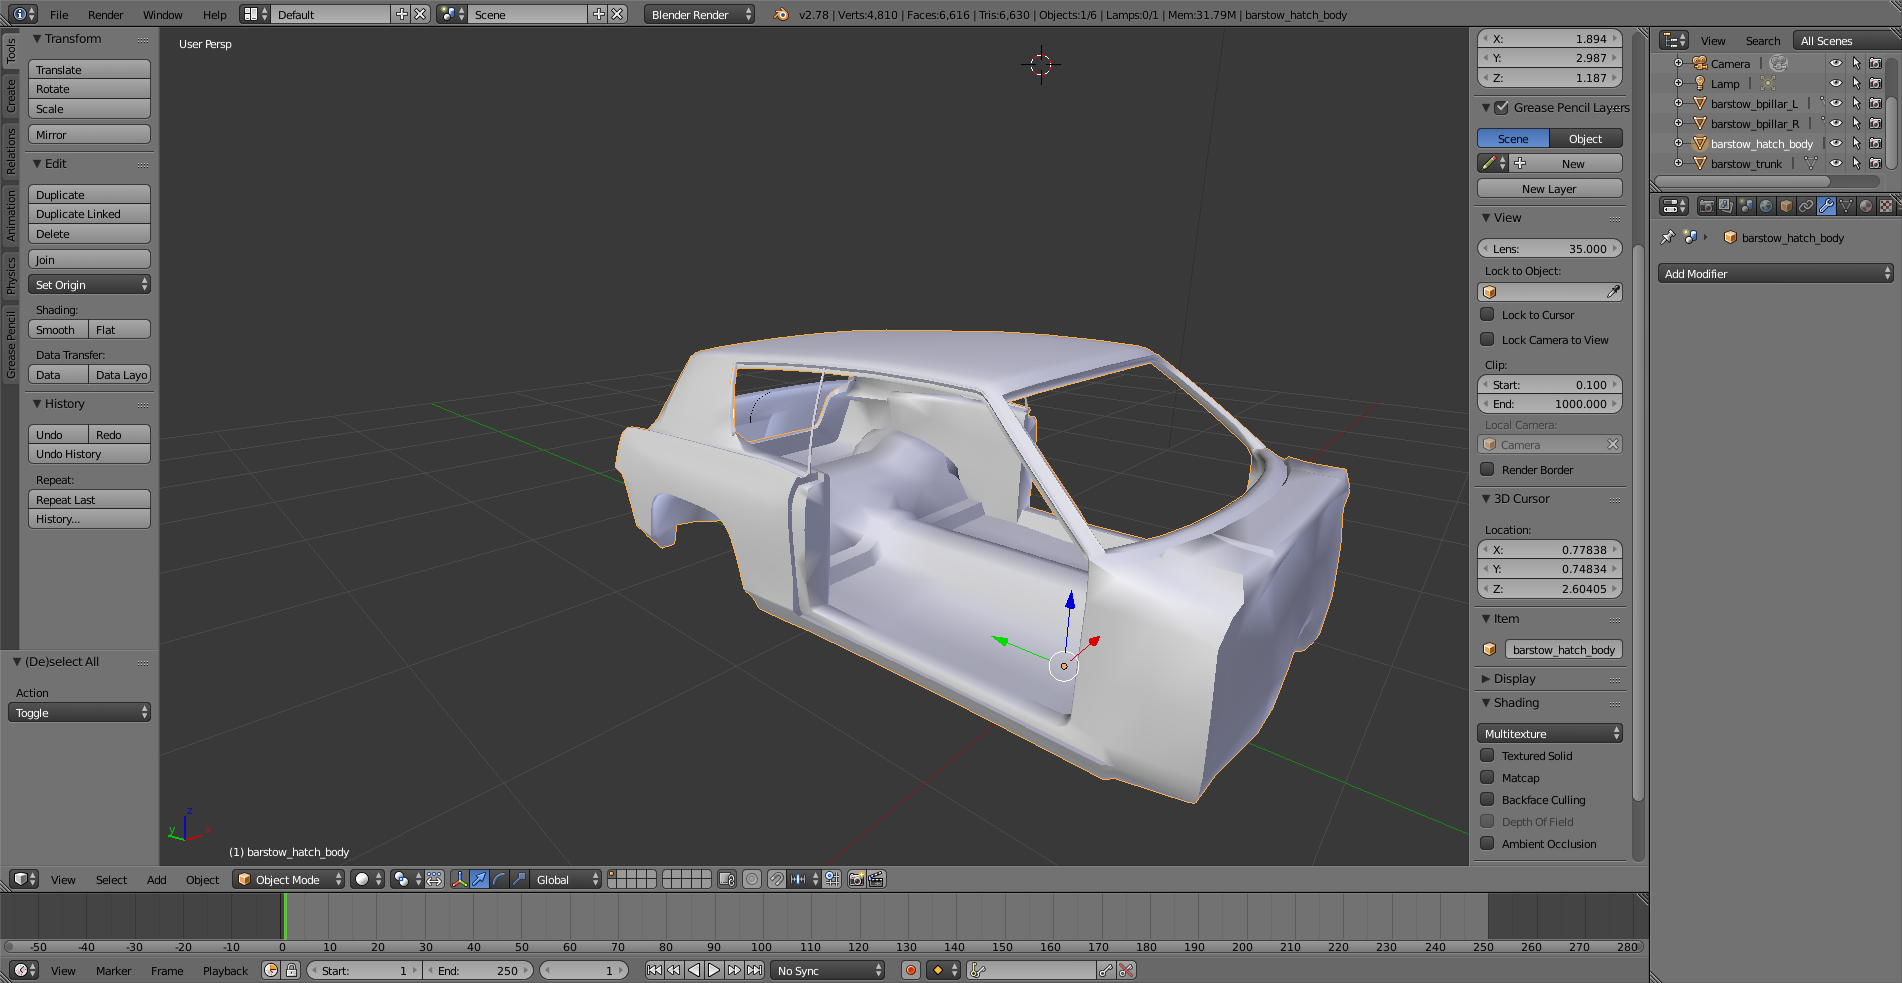Expand the Display panel
The image size is (1902, 983).
click(1514, 678)
